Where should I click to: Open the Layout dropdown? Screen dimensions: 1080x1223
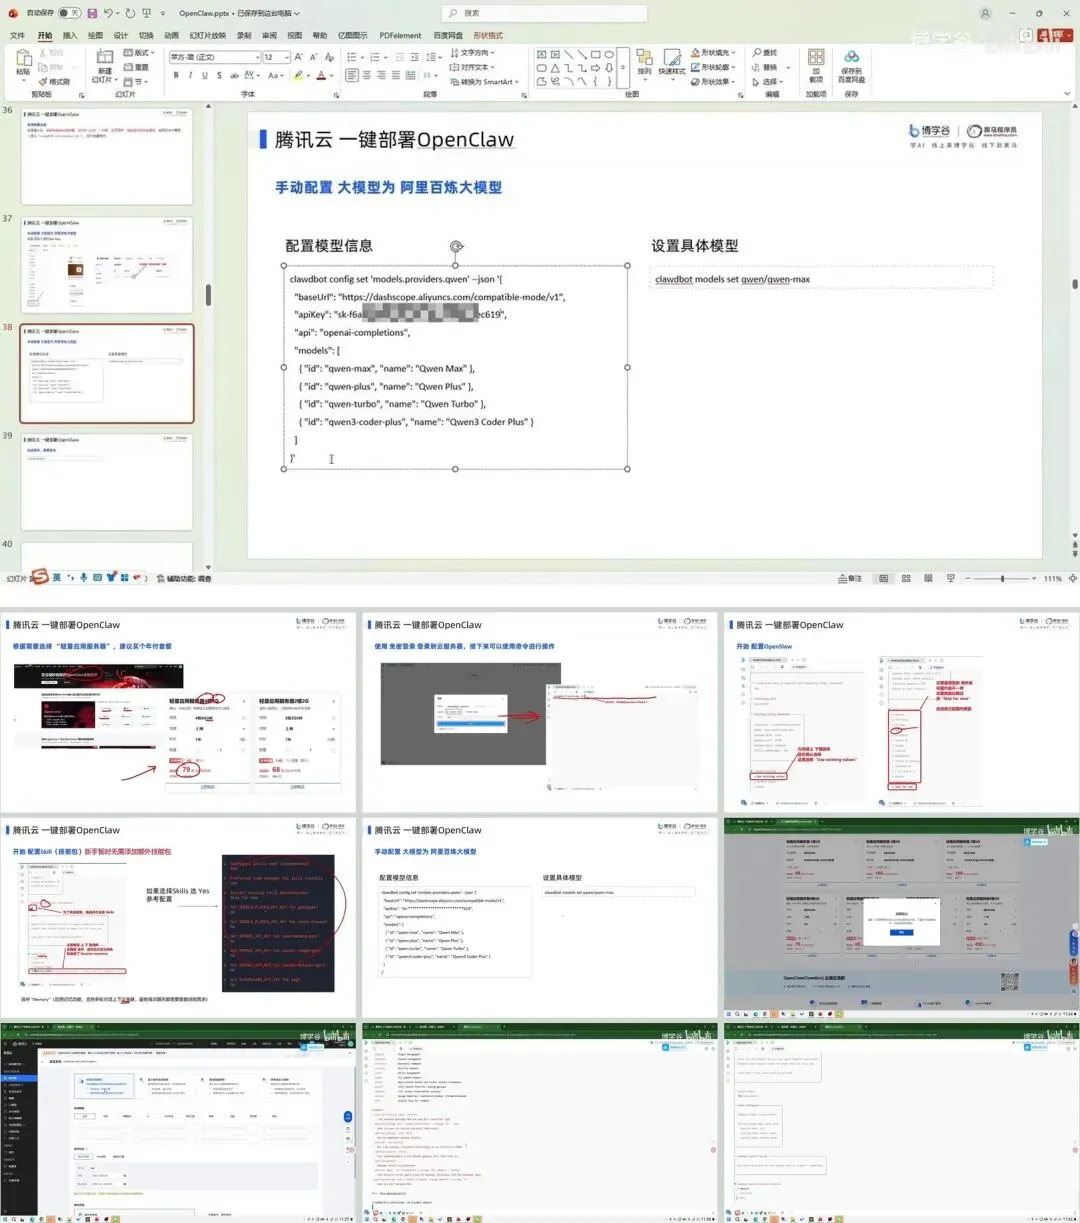coord(139,52)
